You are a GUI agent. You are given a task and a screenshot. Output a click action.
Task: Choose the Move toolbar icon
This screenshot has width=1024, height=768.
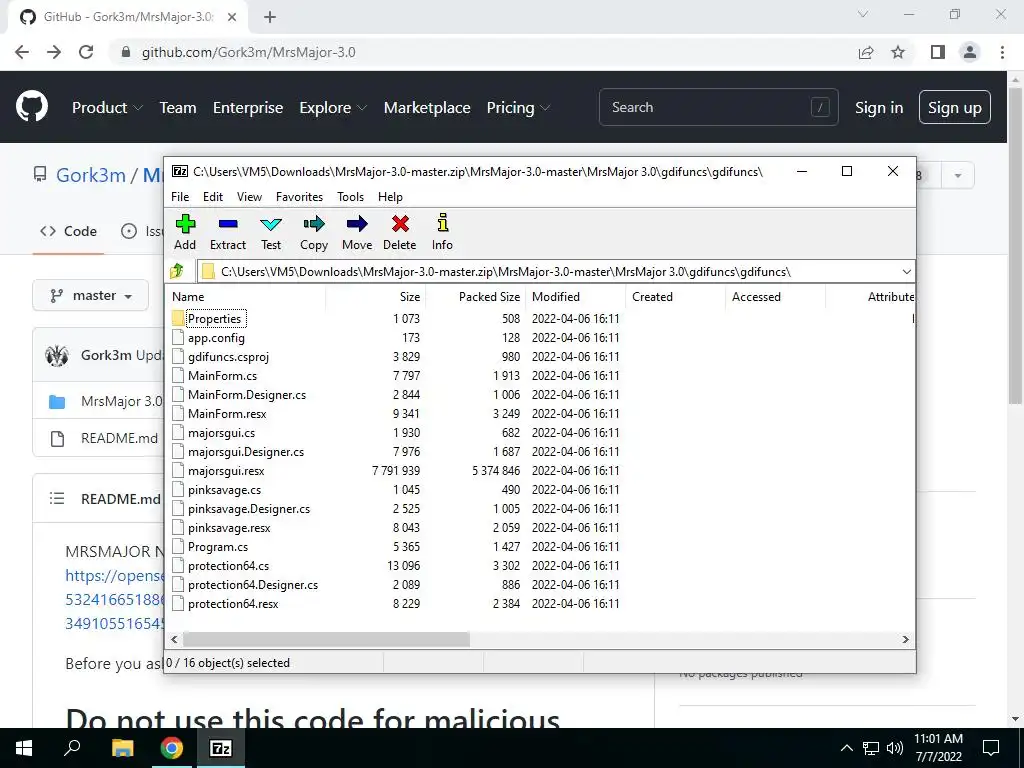click(x=357, y=232)
